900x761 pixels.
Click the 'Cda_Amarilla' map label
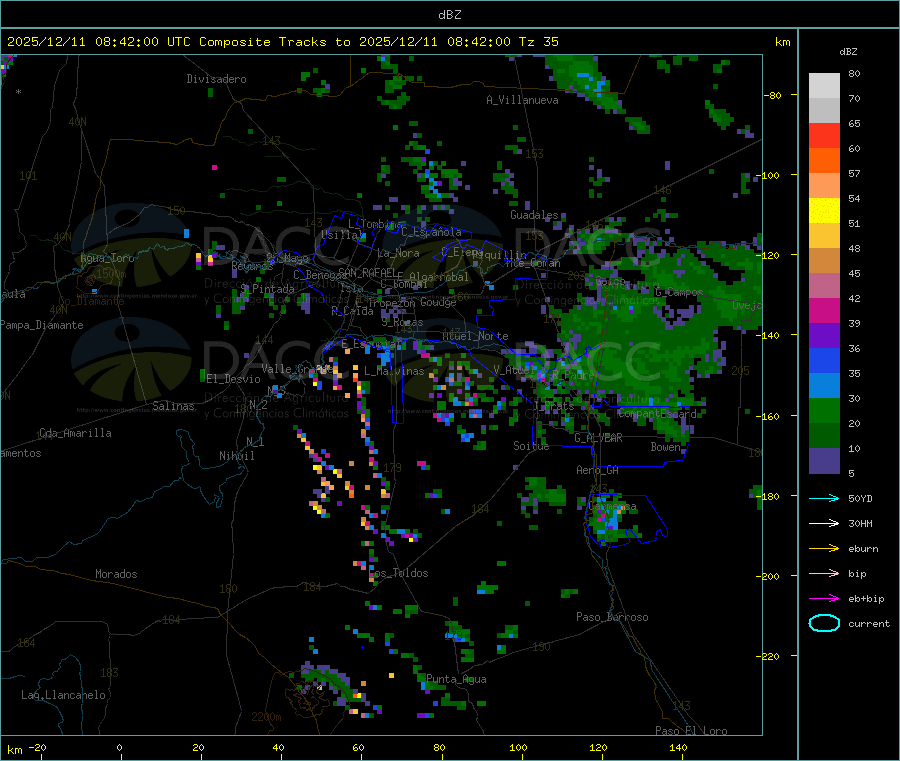75,433
